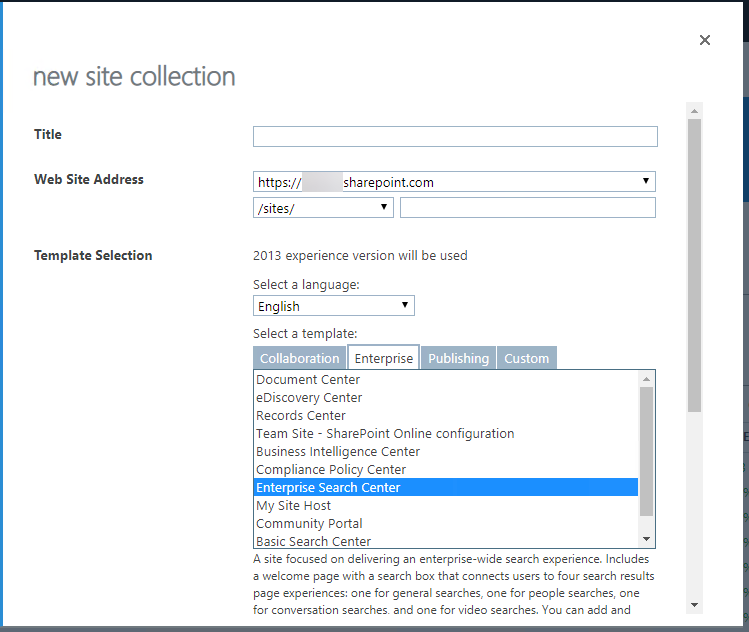Select Document Center template
The width and height of the screenshot is (749, 632).
pyautogui.click(x=308, y=380)
